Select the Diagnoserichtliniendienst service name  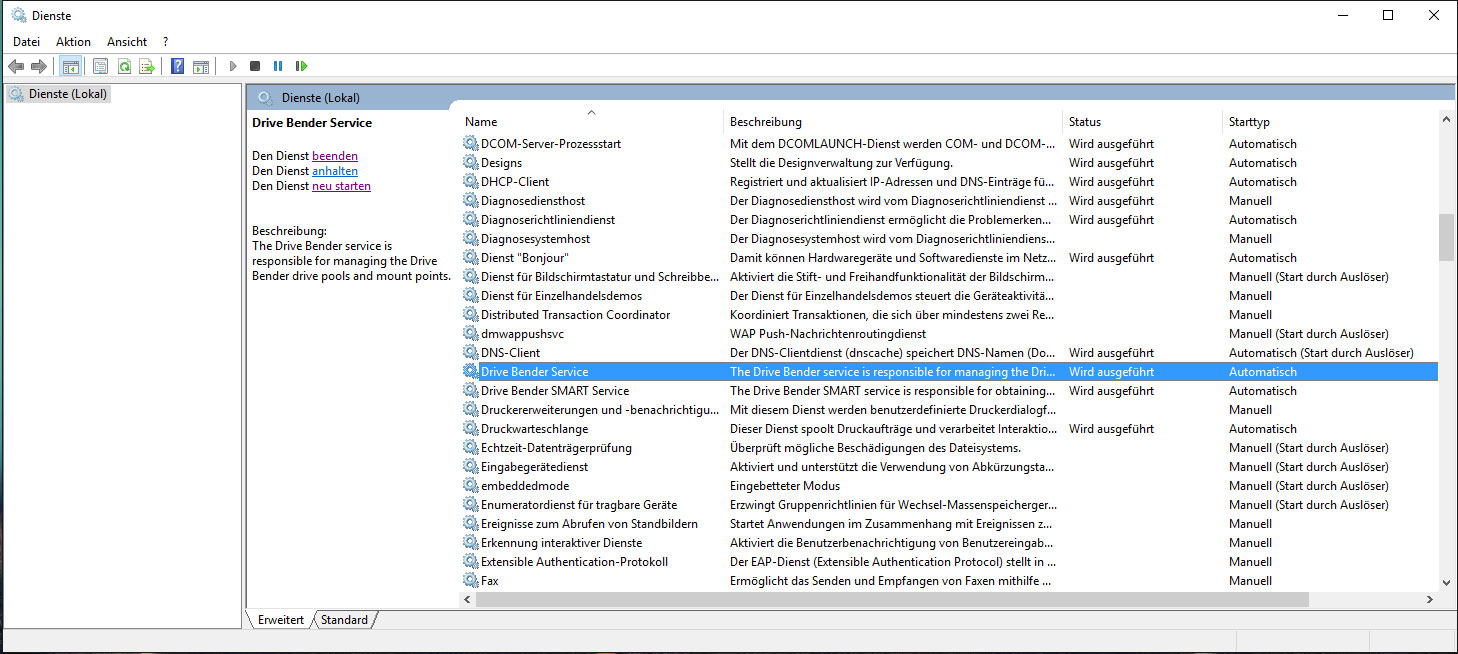(x=548, y=219)
